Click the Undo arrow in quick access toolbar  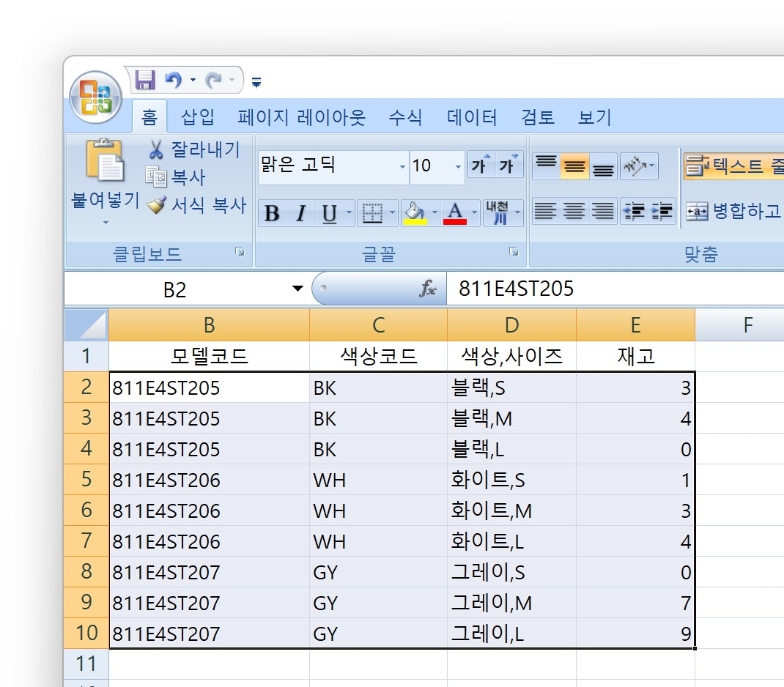tap(174, 80)
